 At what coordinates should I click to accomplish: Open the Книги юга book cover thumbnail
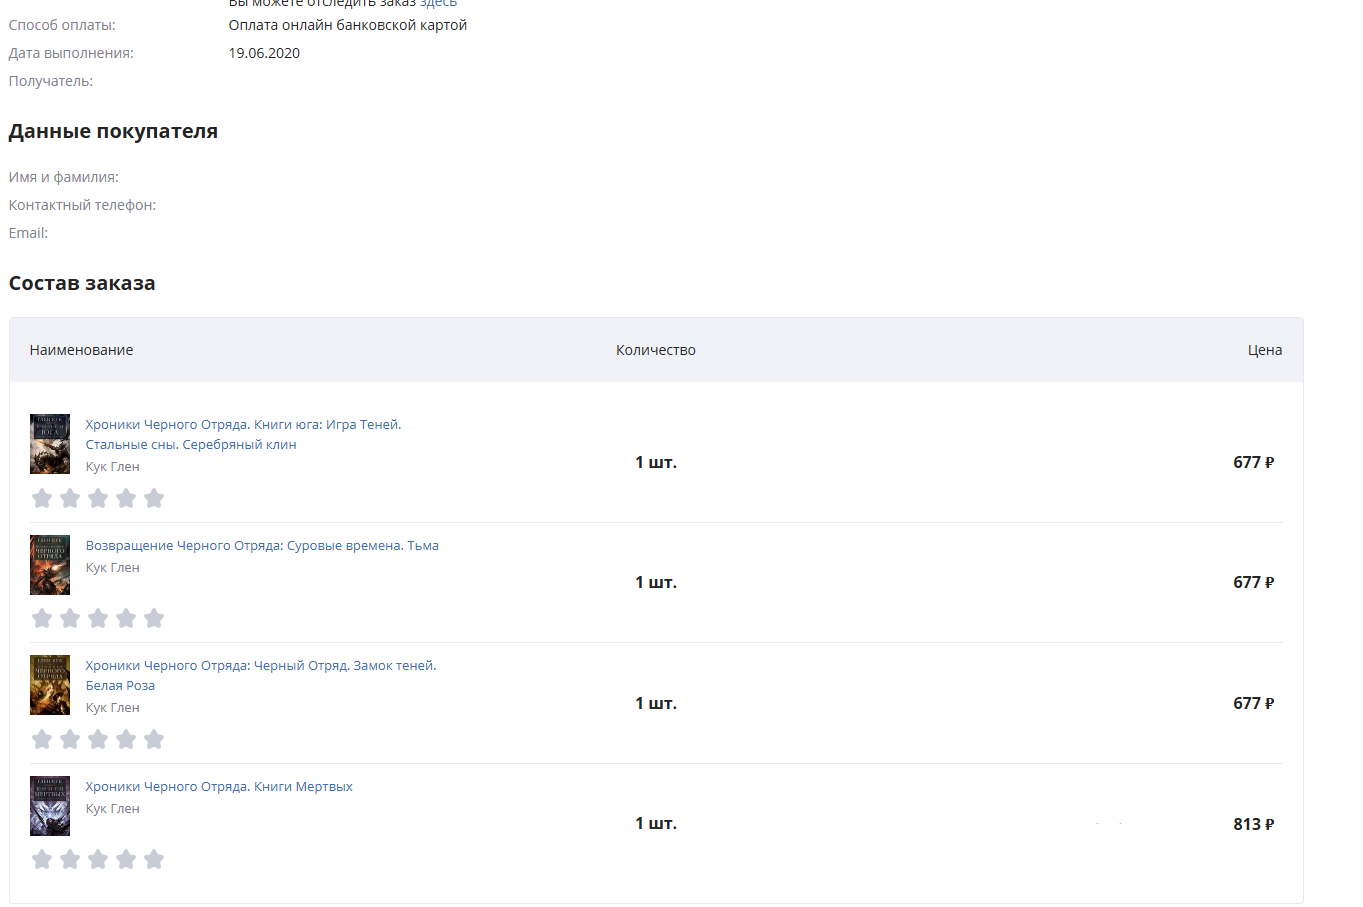coord(50,444)
